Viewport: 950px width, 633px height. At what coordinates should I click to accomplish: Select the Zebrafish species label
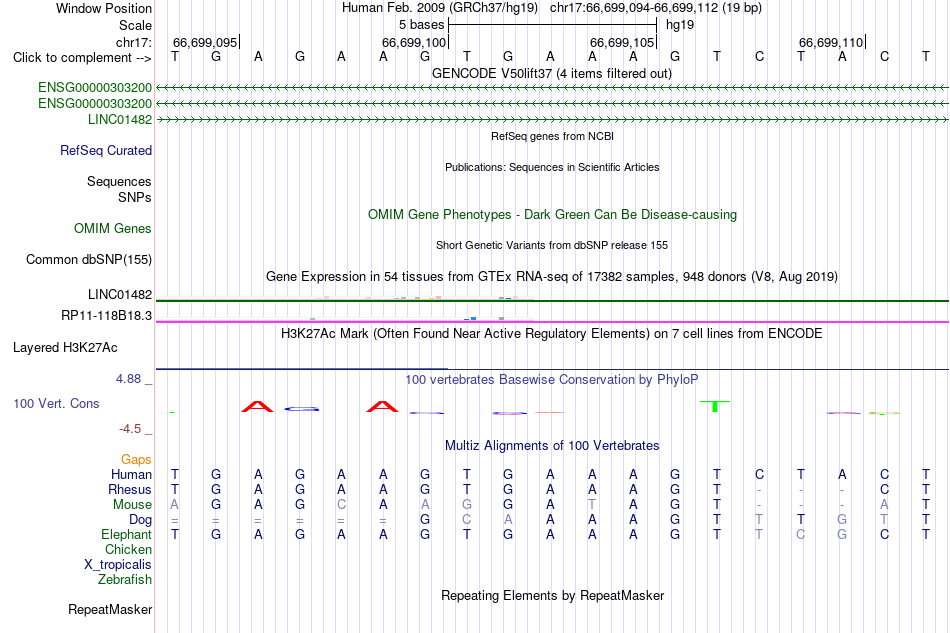[125, 580]
